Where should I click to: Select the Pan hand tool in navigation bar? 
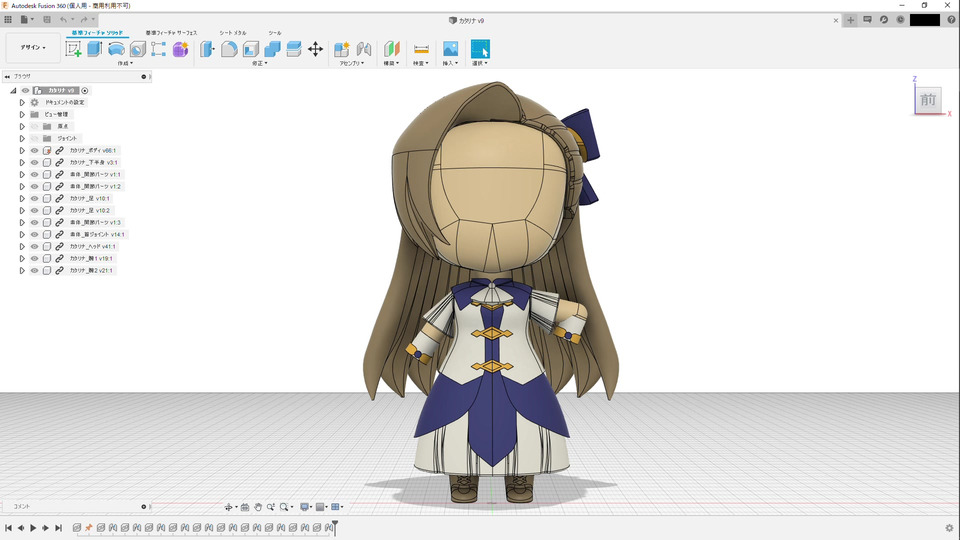[257, 507]
